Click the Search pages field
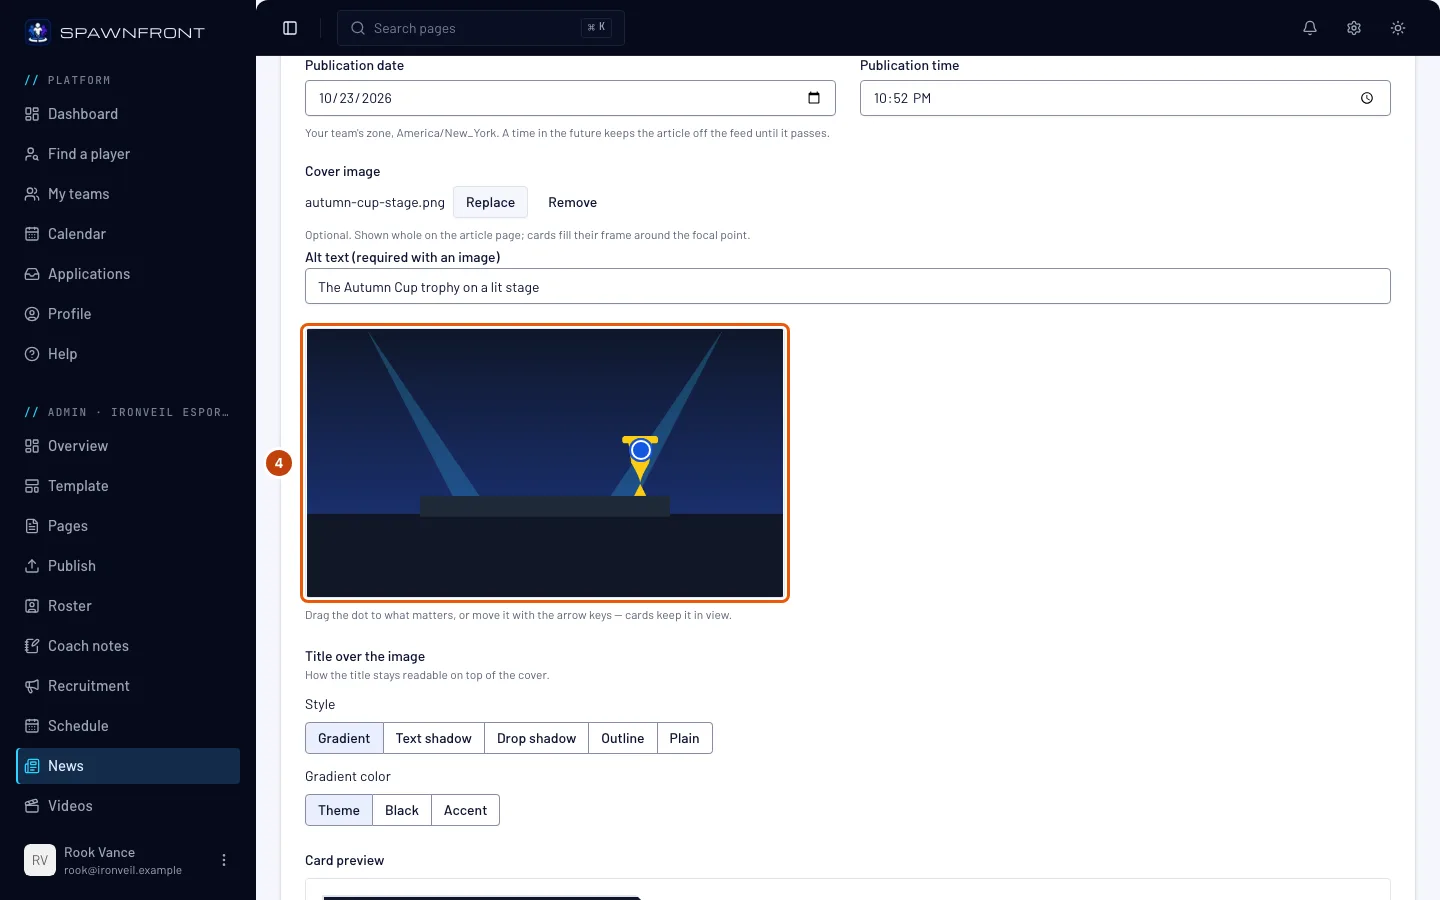The height and width of the screenshot is (900, 1440). [481, 28]
